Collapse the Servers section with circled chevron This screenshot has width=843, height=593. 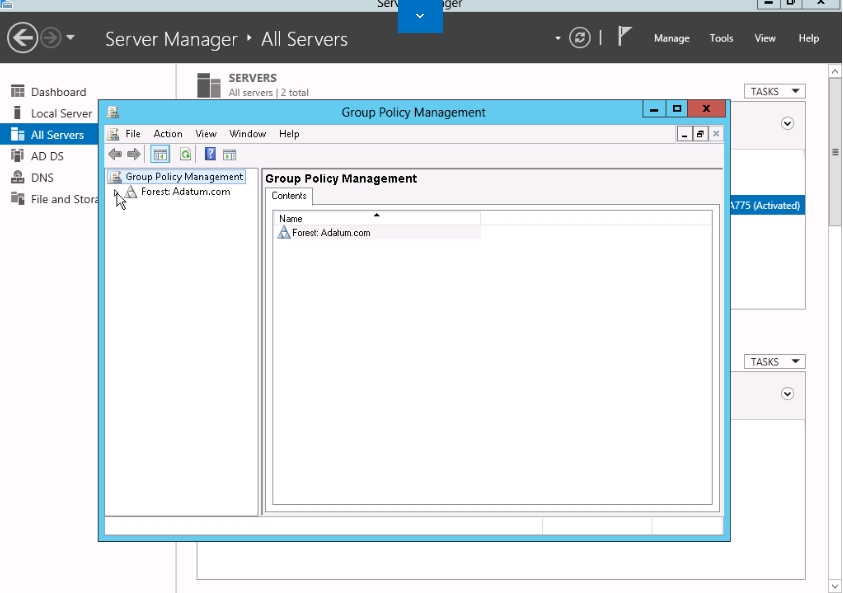(787, 124)
